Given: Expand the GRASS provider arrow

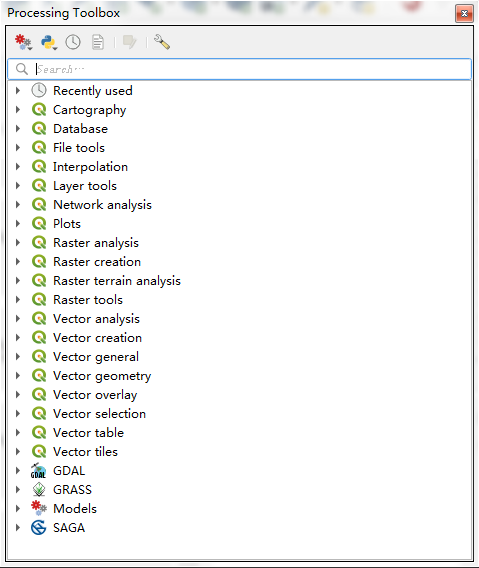Looking at the screenshot, I should click(18, 489).
